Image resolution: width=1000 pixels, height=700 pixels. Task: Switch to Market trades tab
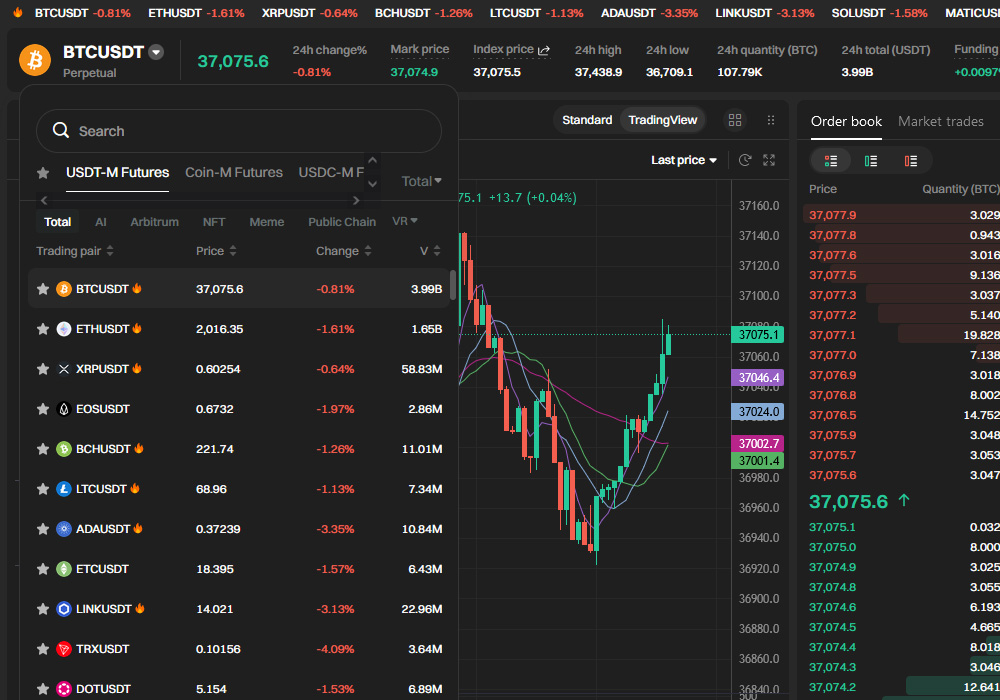[x=941, y=121]
